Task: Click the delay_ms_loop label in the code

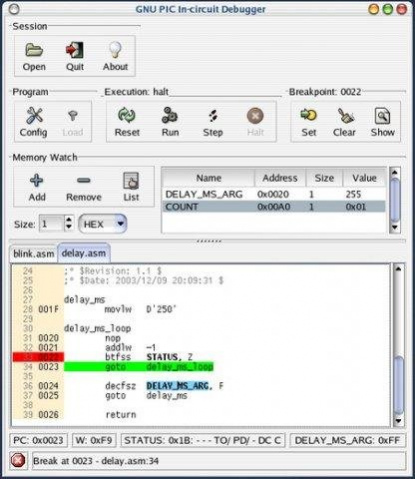Action: (x=97, y=328)
